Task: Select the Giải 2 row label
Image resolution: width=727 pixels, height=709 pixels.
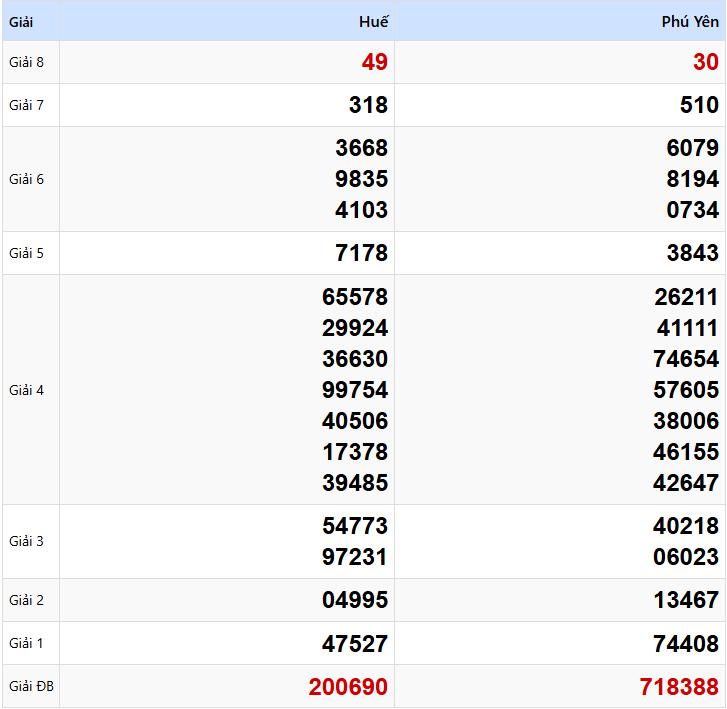Action: click(26, 600)
